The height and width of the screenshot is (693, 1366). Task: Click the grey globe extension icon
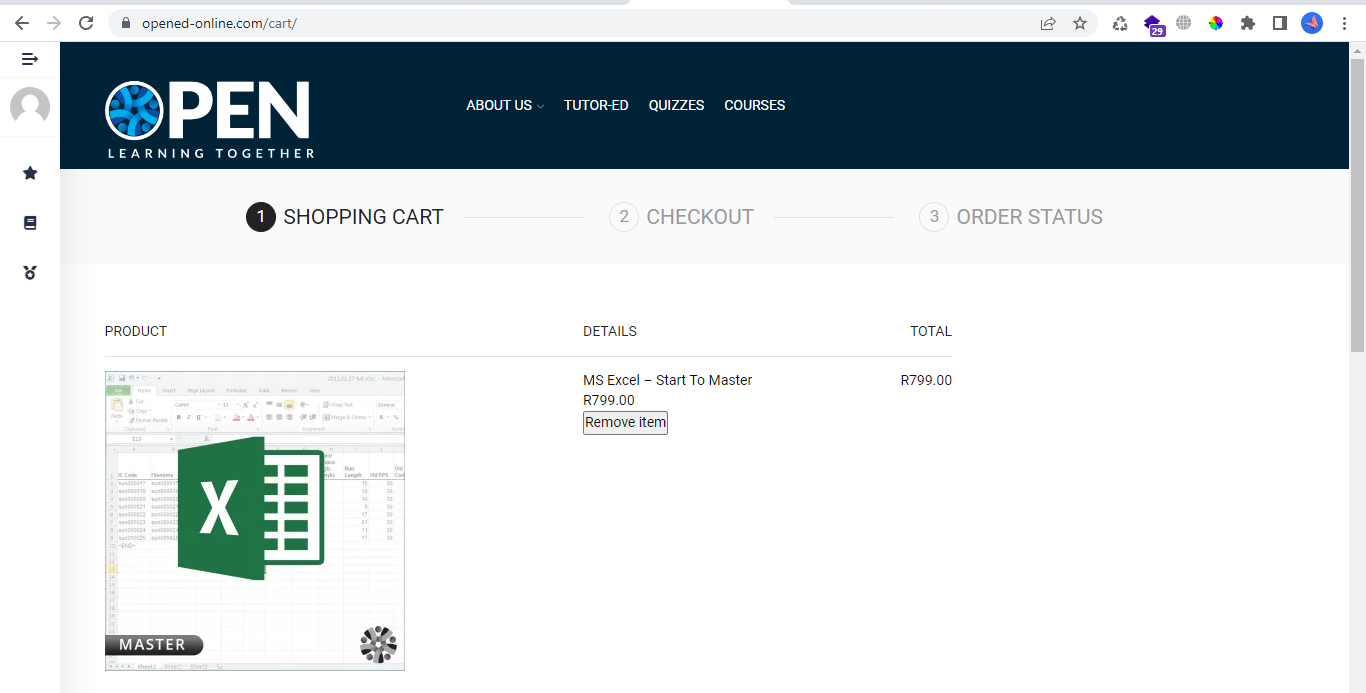(x=1184, y=23)
